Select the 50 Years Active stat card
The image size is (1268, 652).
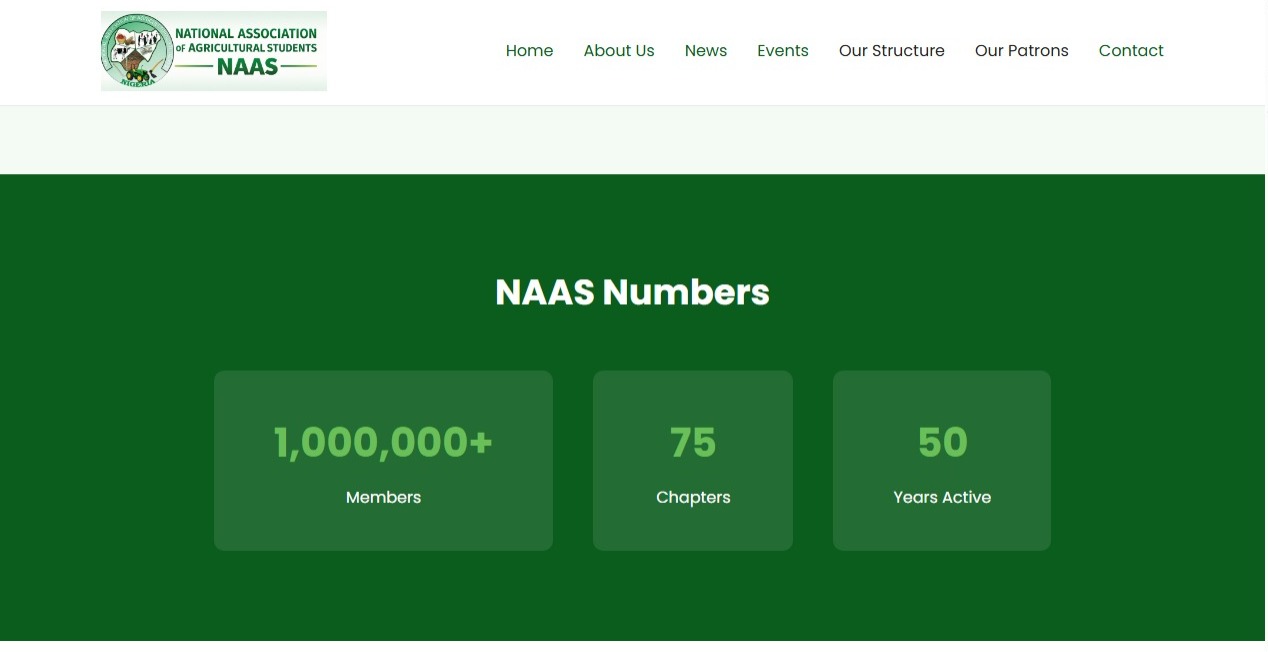pyautogui.click(x=941, y=460)
